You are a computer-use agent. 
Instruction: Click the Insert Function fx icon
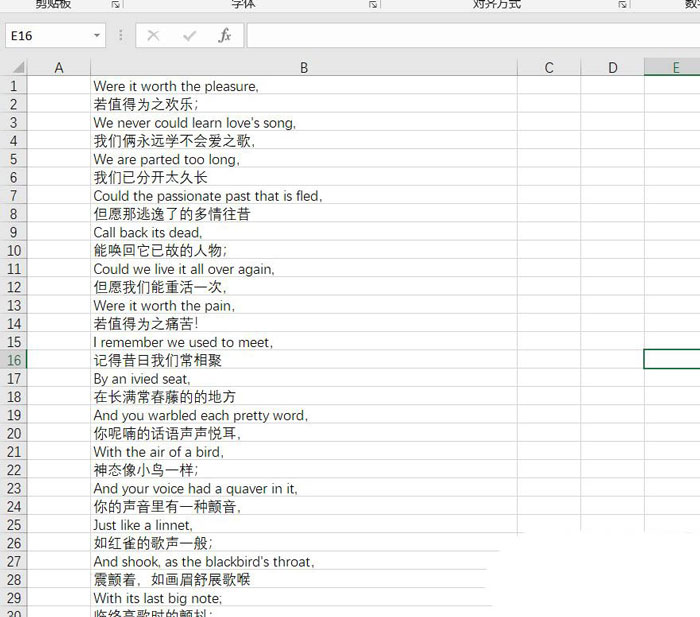click(225, 36)
